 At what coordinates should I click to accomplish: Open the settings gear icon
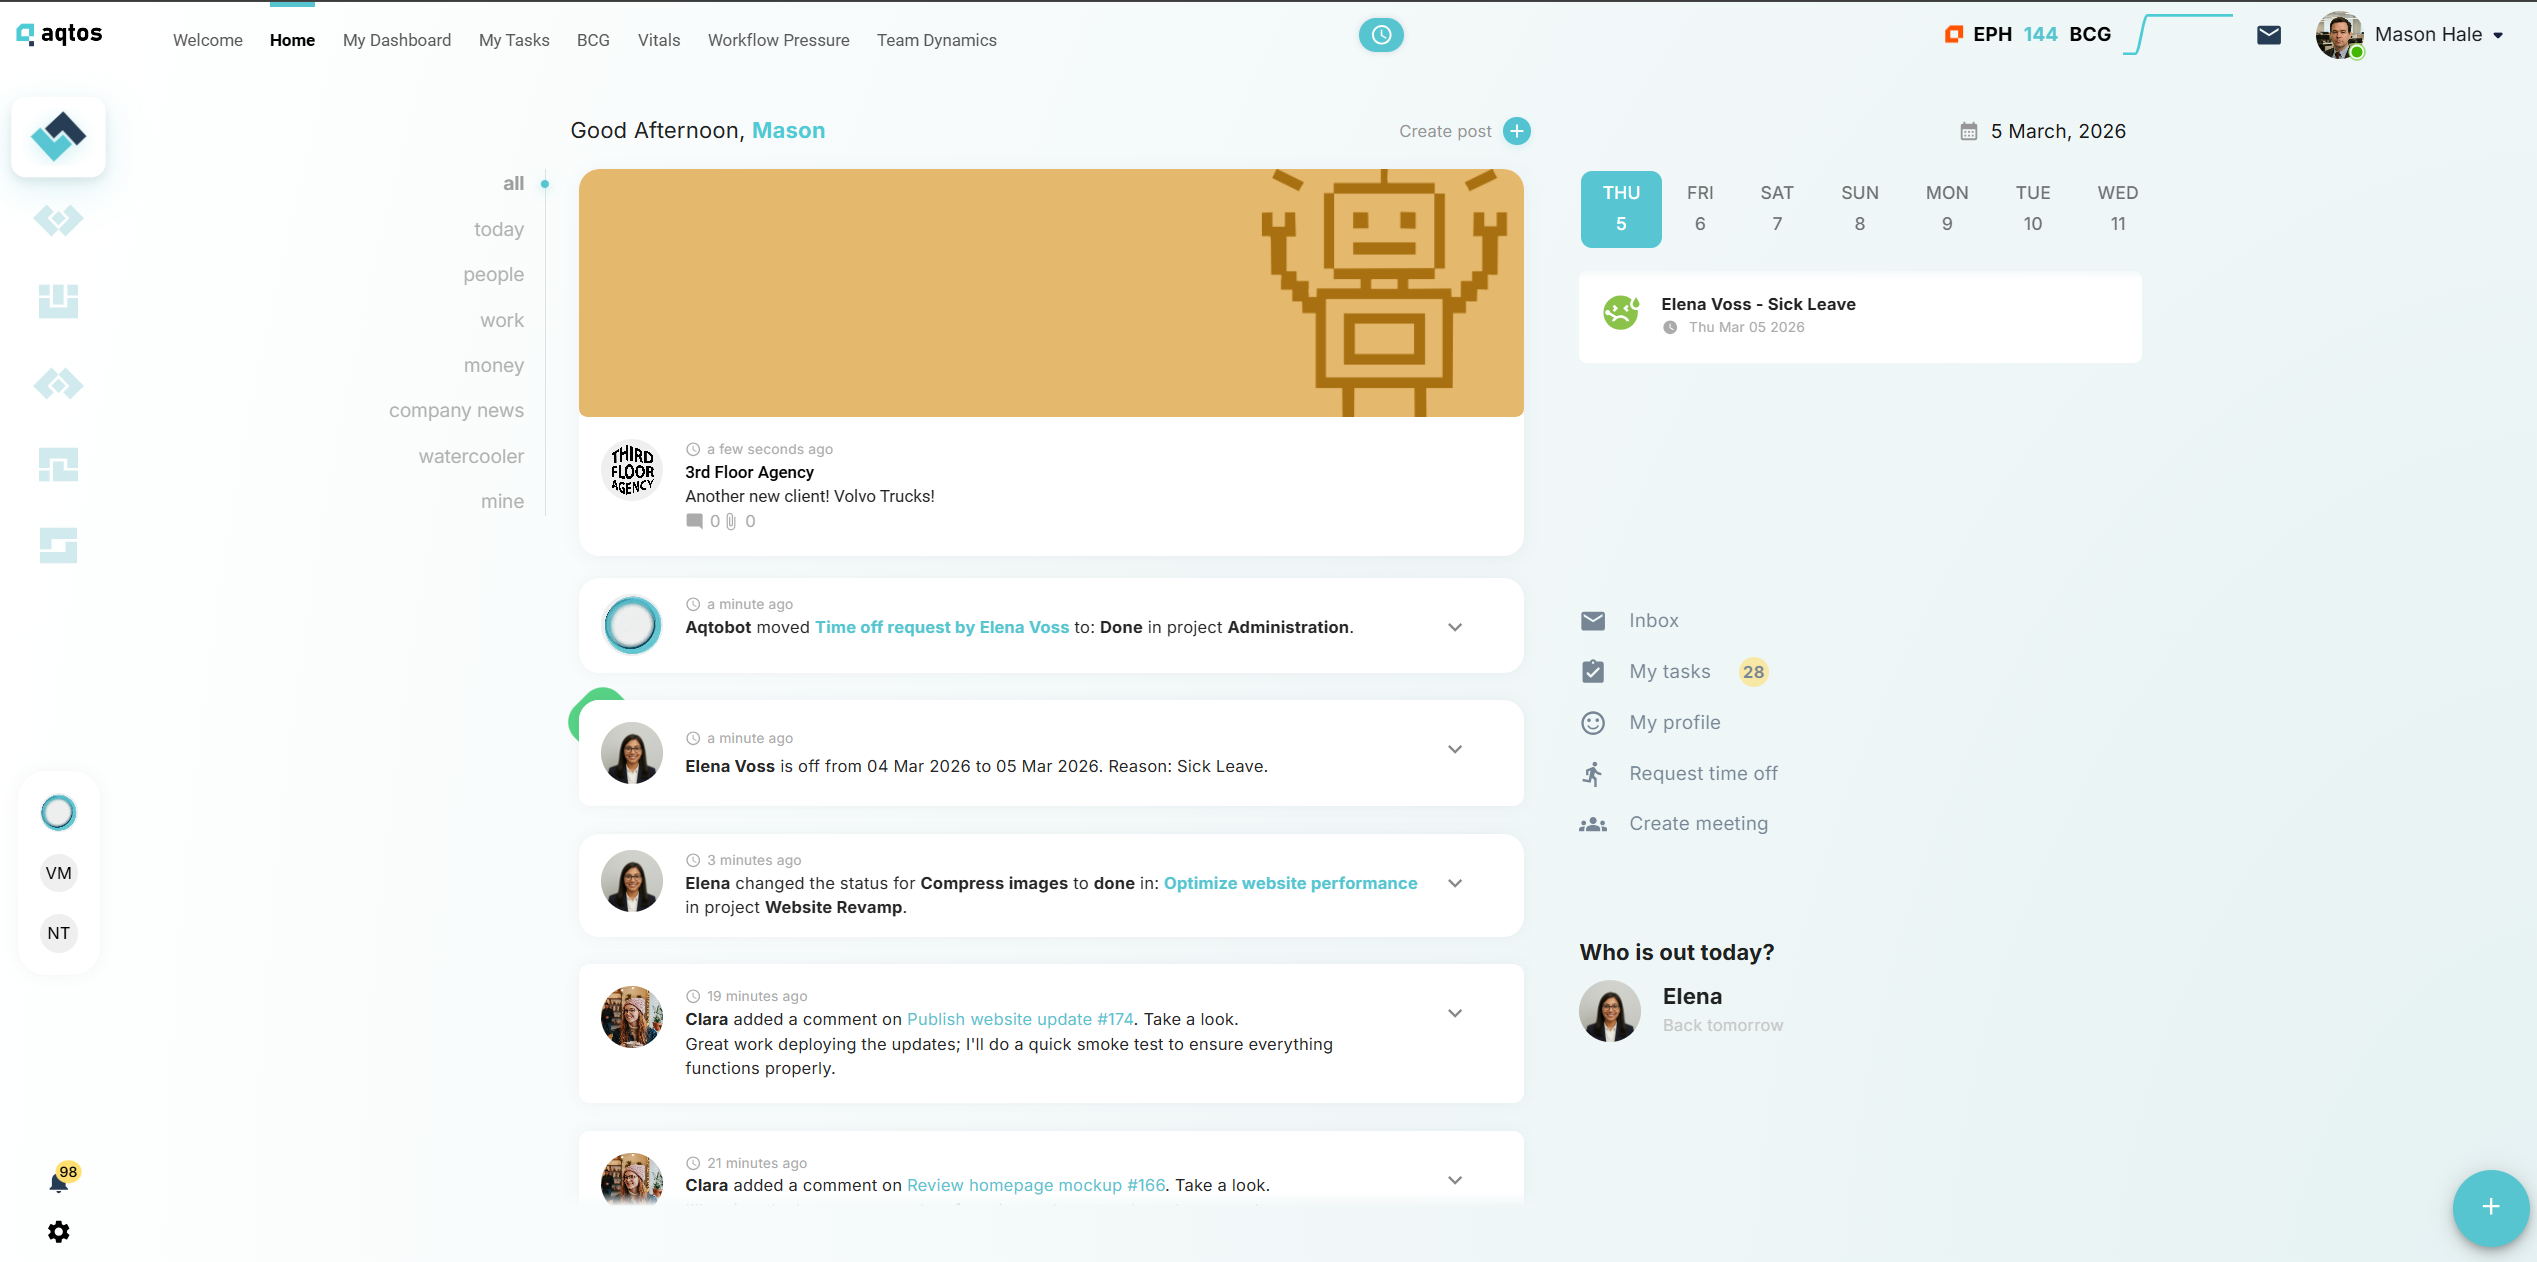coord(59,1231)
